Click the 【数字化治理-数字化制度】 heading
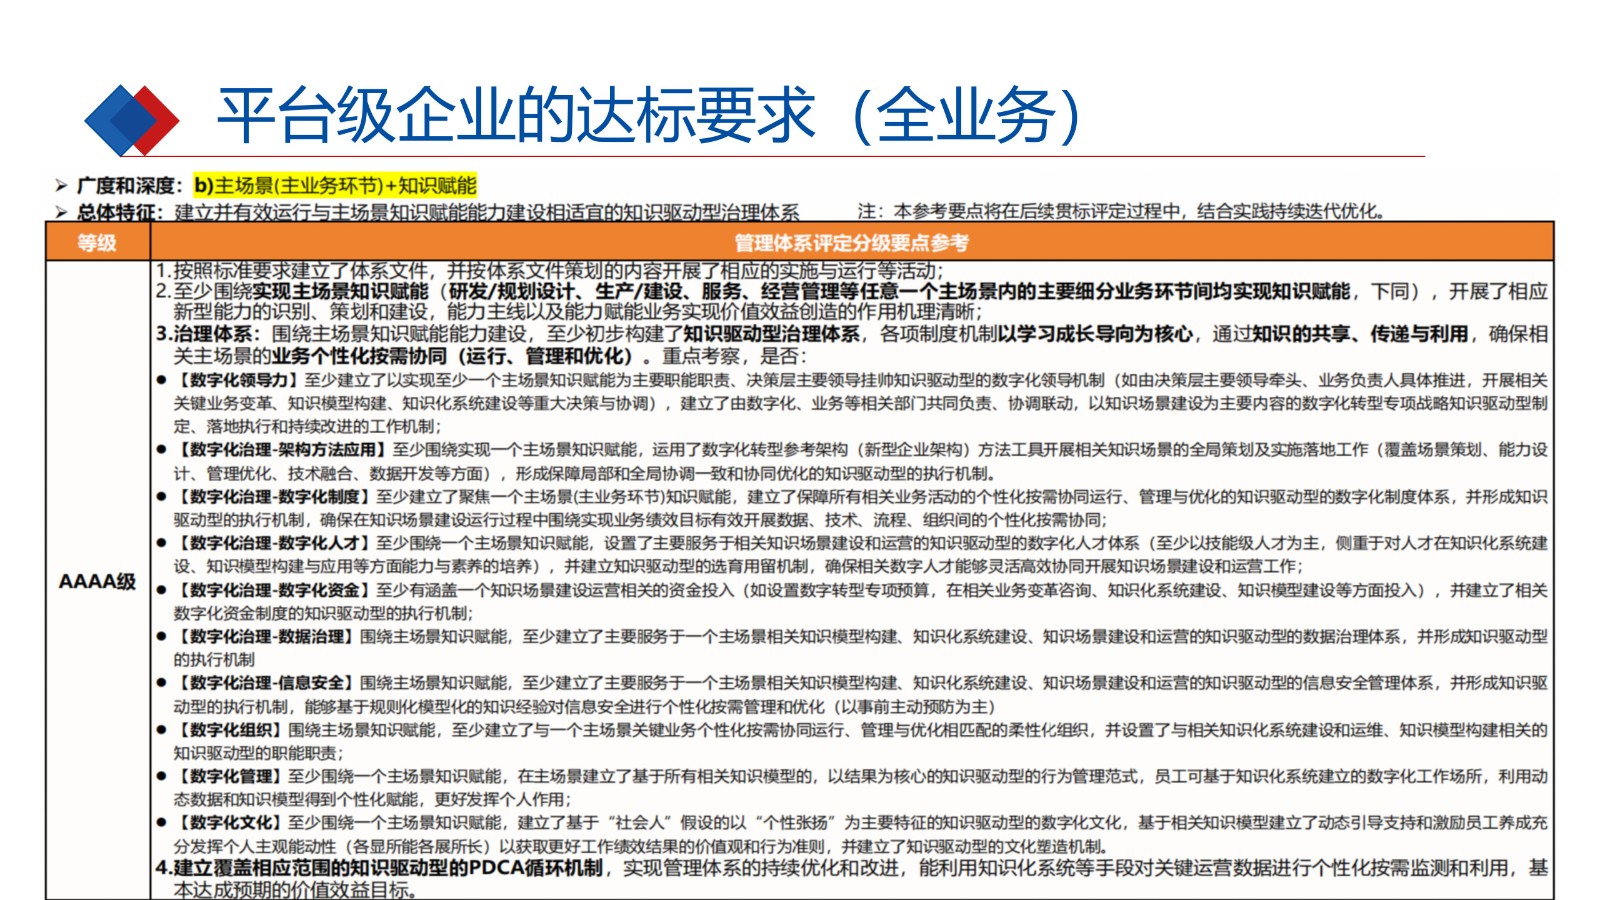Image resolution: width=1600 pixels, height=900 pixels. (x=274, y=497)
